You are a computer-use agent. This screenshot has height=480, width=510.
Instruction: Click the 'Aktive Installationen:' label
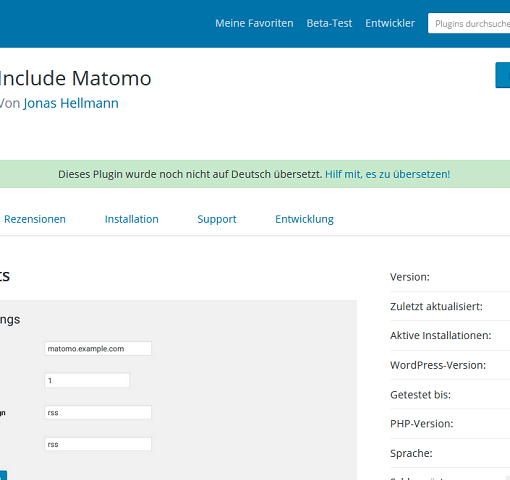441,335
